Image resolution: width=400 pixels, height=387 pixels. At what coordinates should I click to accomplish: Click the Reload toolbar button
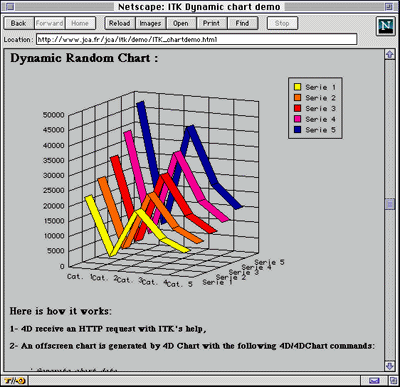120,23
